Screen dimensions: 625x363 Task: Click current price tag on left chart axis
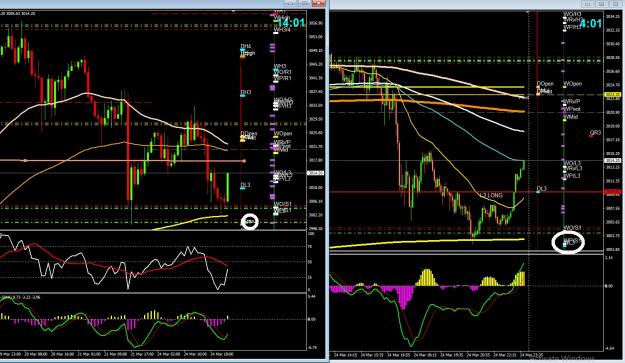(x=315, y=173)
